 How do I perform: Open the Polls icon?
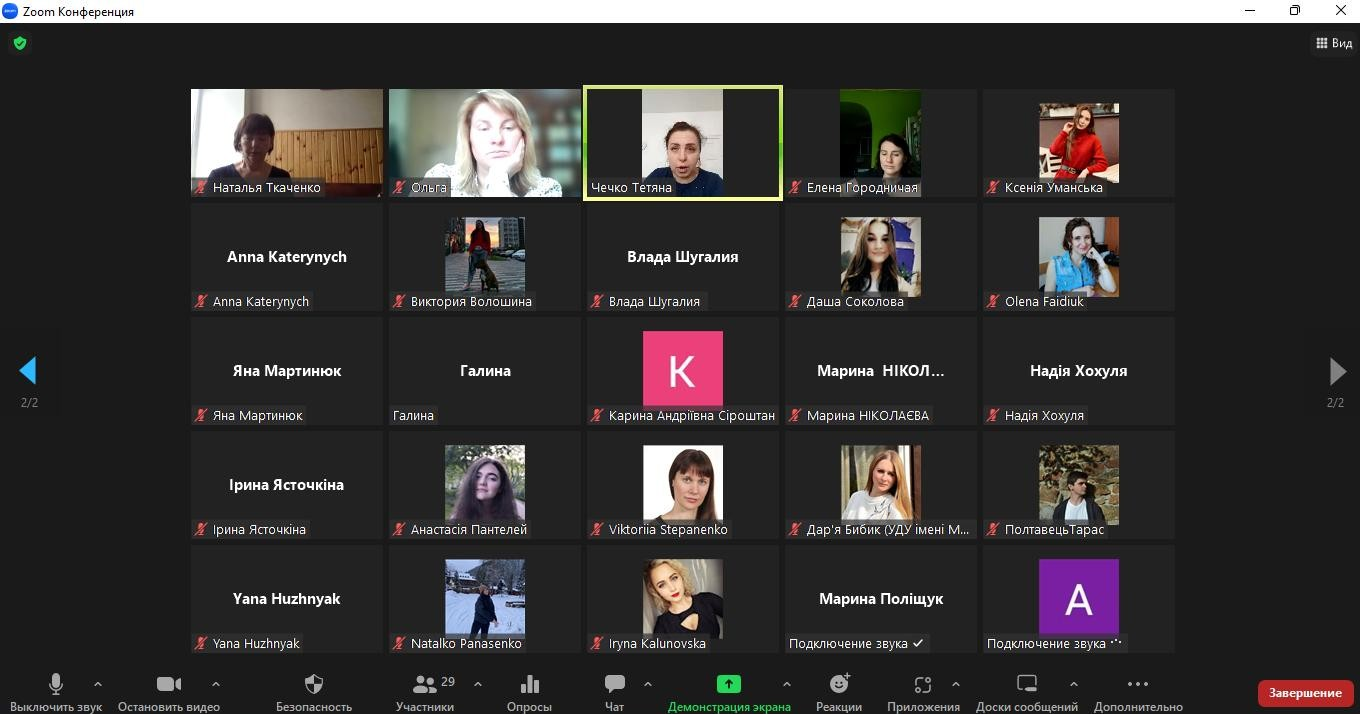click(x=529, y=685)
